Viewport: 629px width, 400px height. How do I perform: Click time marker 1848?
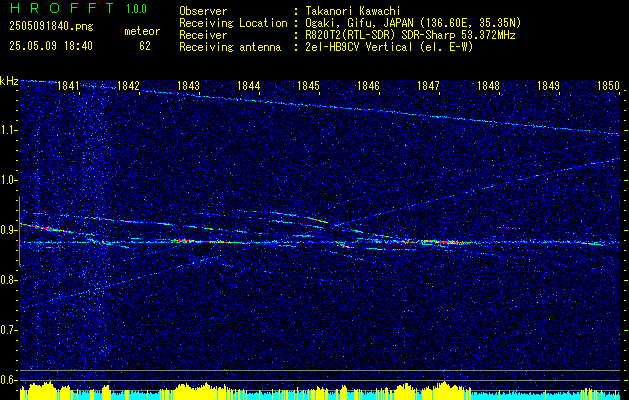tap(489, 86)
